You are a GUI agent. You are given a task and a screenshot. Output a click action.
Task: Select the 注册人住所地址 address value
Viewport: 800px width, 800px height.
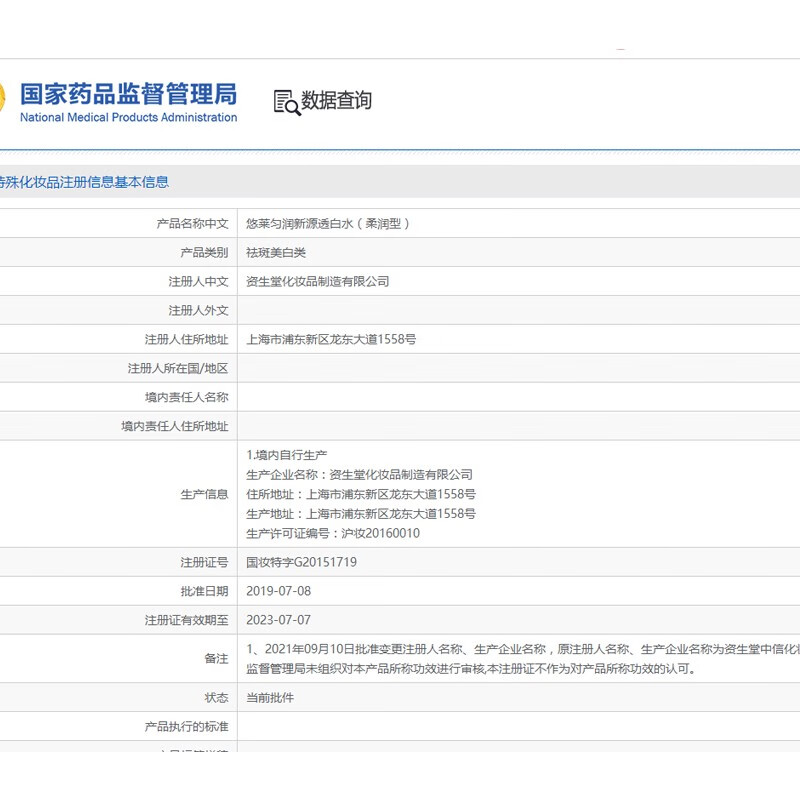pyautogui.click(x=331, y=339)
